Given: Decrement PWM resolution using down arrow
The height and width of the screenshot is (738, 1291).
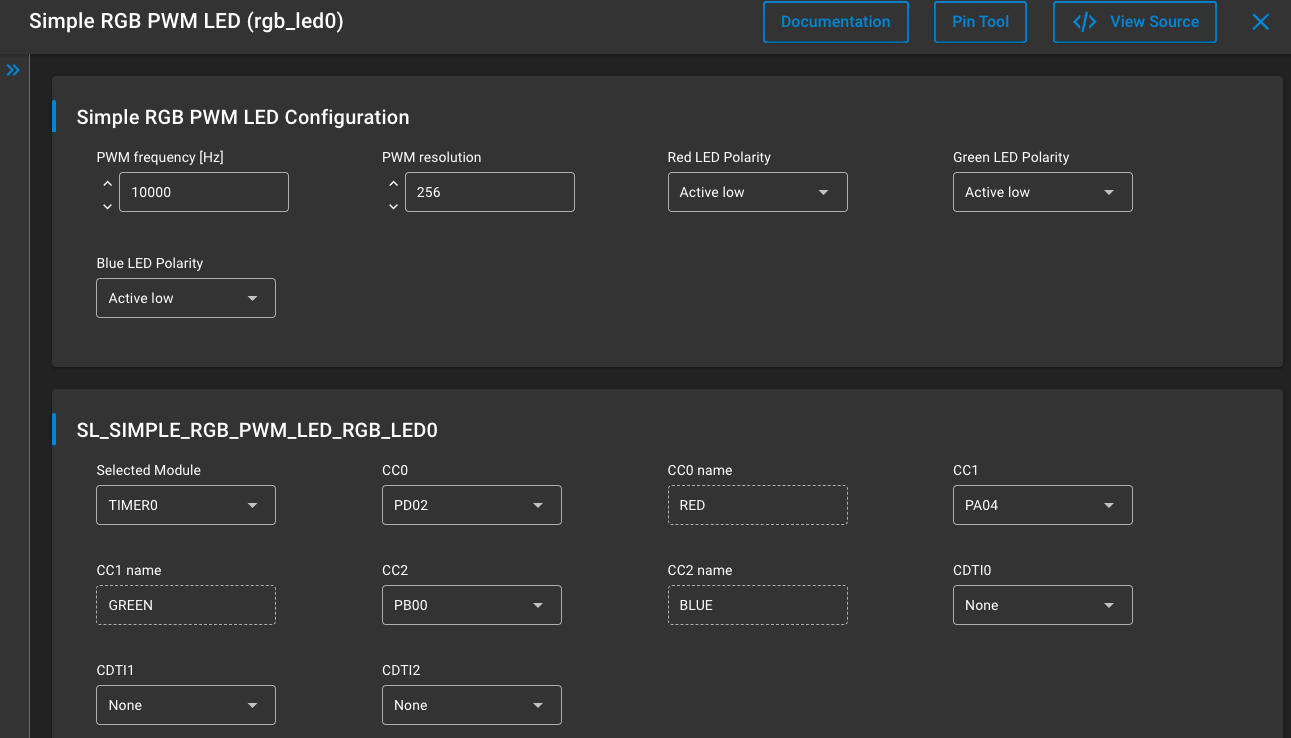Looking at the screenshot, I should [393, 206].
